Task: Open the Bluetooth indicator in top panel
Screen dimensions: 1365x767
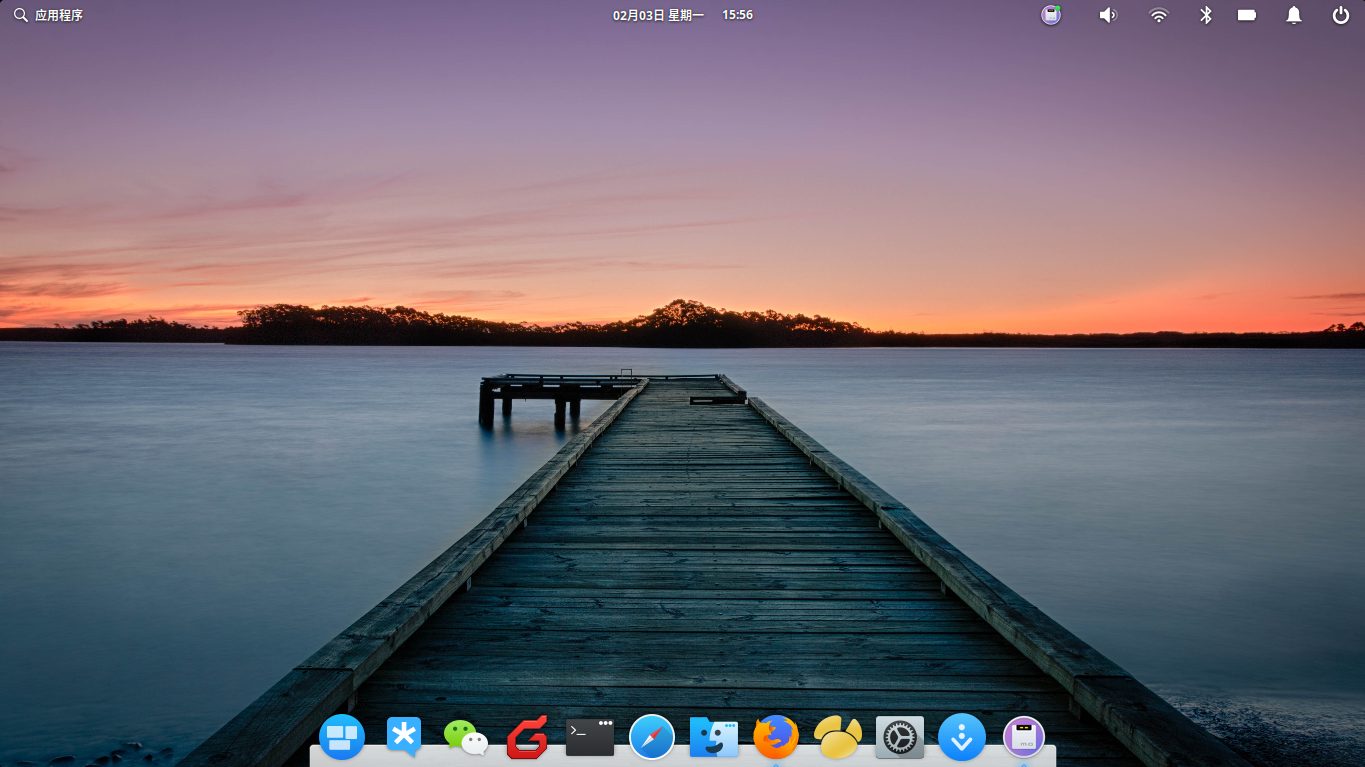Action: coord(1206,15)
